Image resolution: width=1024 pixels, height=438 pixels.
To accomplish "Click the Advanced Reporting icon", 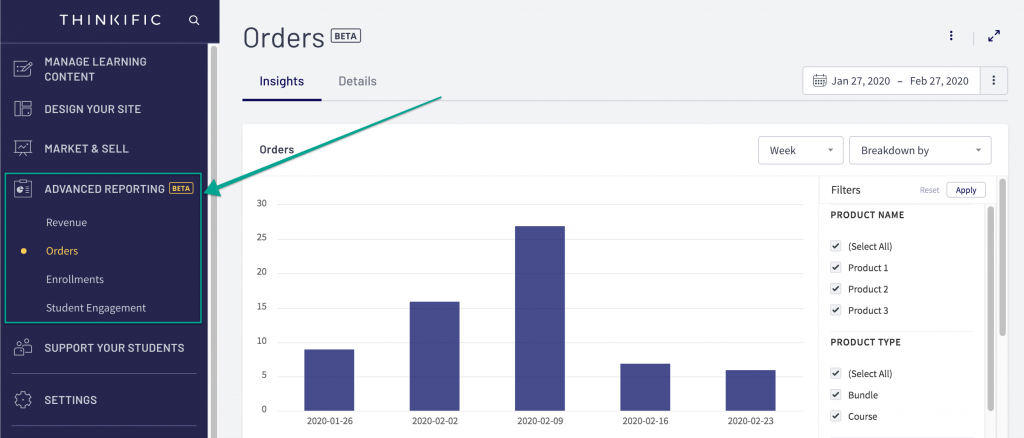I will 23,188.
